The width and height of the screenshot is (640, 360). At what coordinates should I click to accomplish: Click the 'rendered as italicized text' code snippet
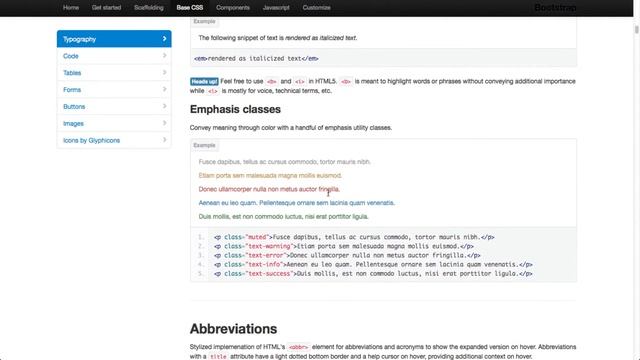(x=256, y=58)
